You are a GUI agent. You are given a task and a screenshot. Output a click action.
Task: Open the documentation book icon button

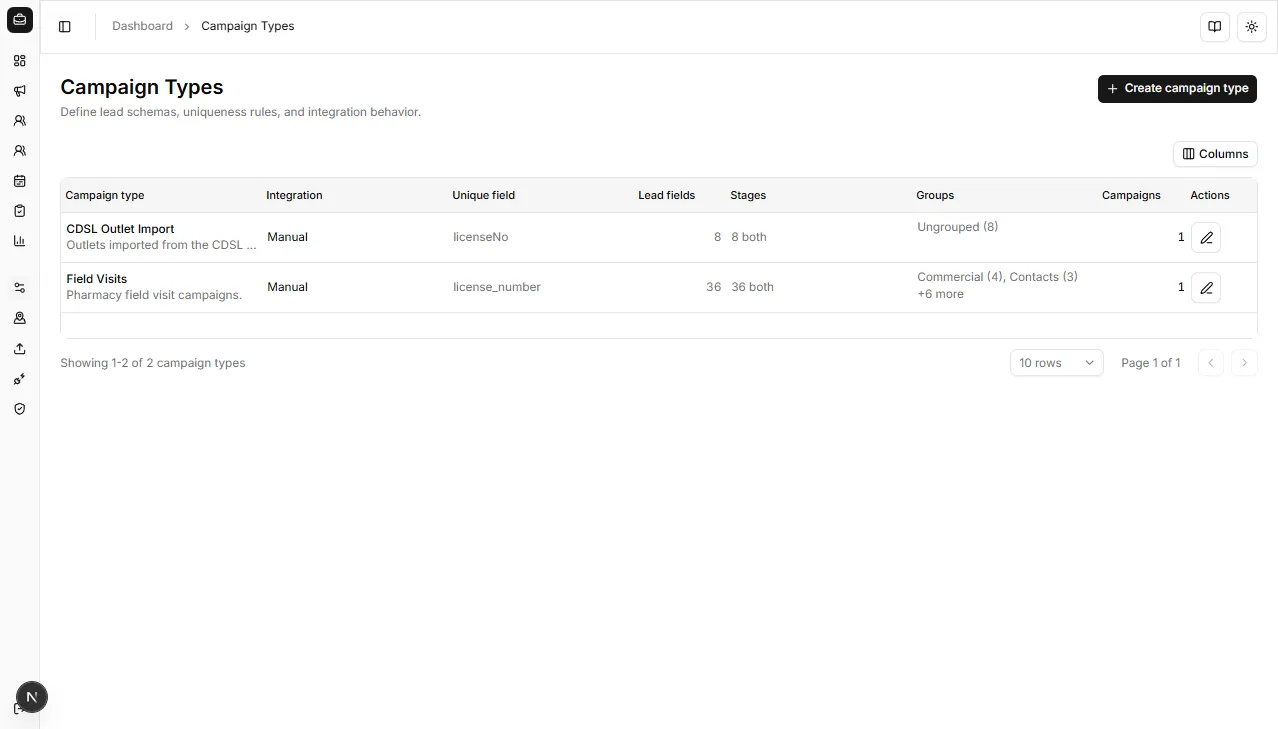pyautogui.click(x=1214, y=27)
